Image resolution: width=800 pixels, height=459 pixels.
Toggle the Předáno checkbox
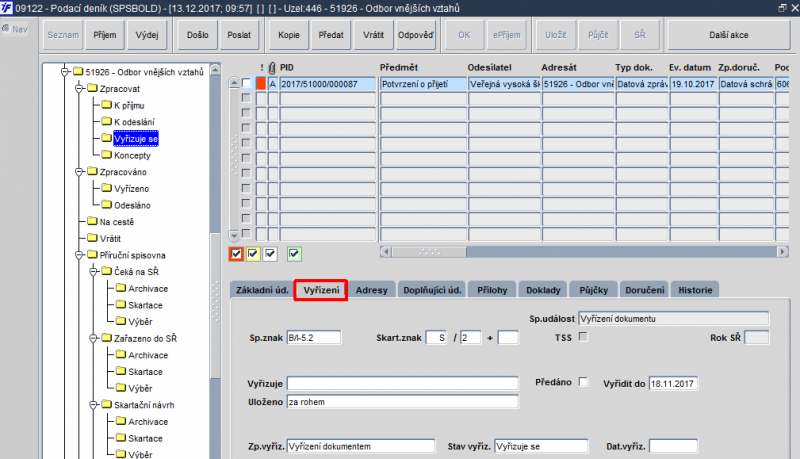point(583,381)
